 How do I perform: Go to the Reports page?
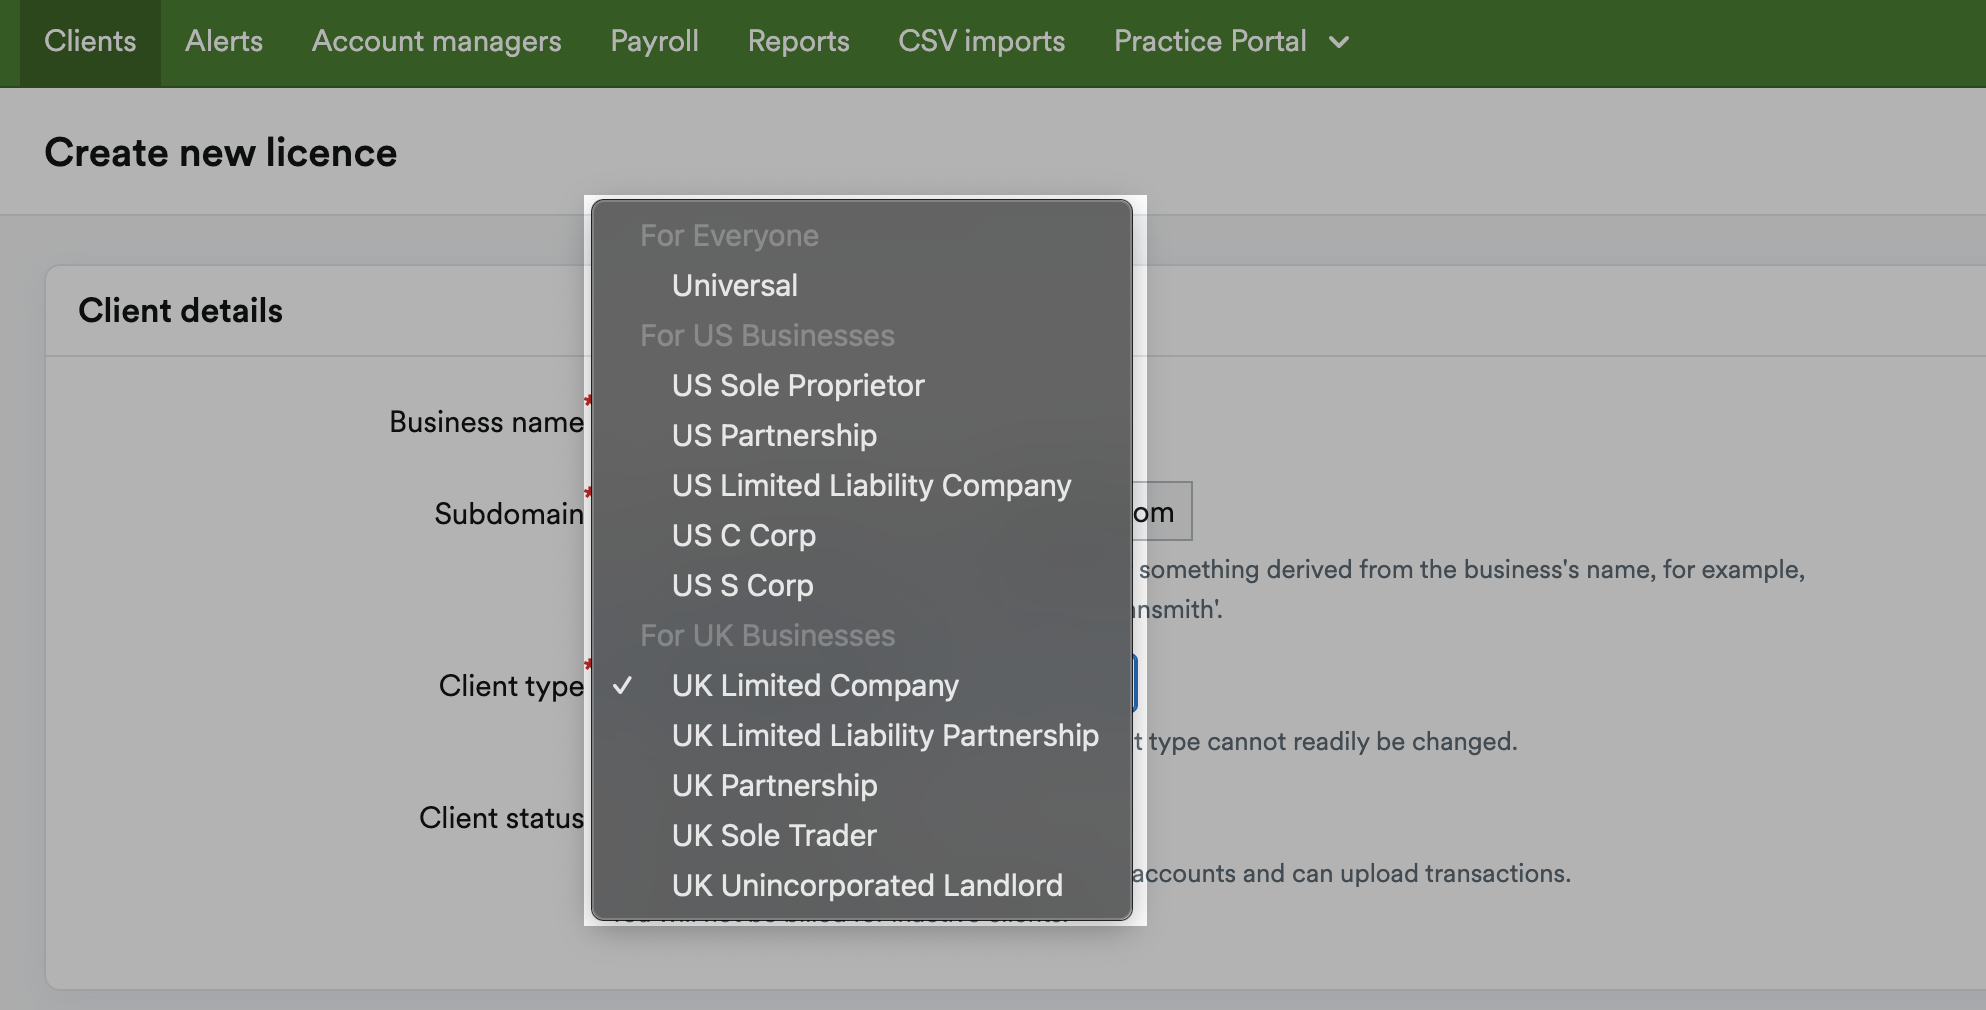[798, 41]
